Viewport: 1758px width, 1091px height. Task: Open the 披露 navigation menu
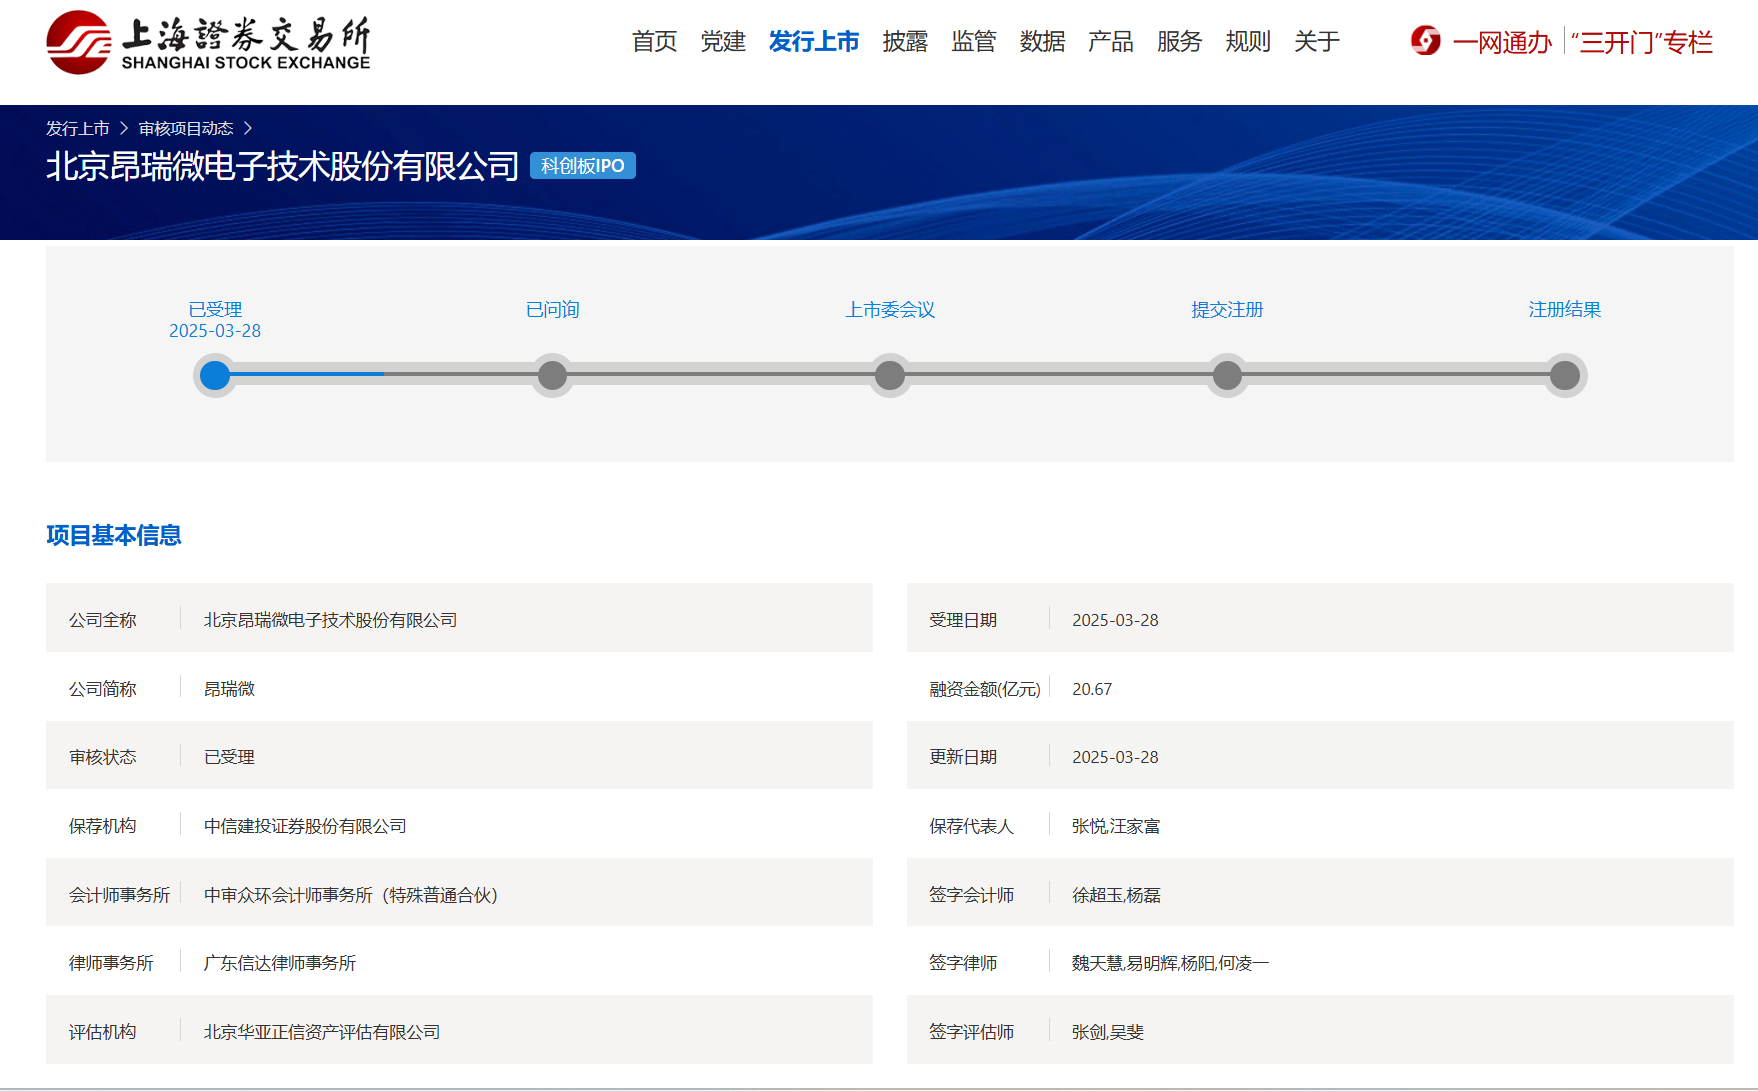pyautogui.click(x=905, y=41)
